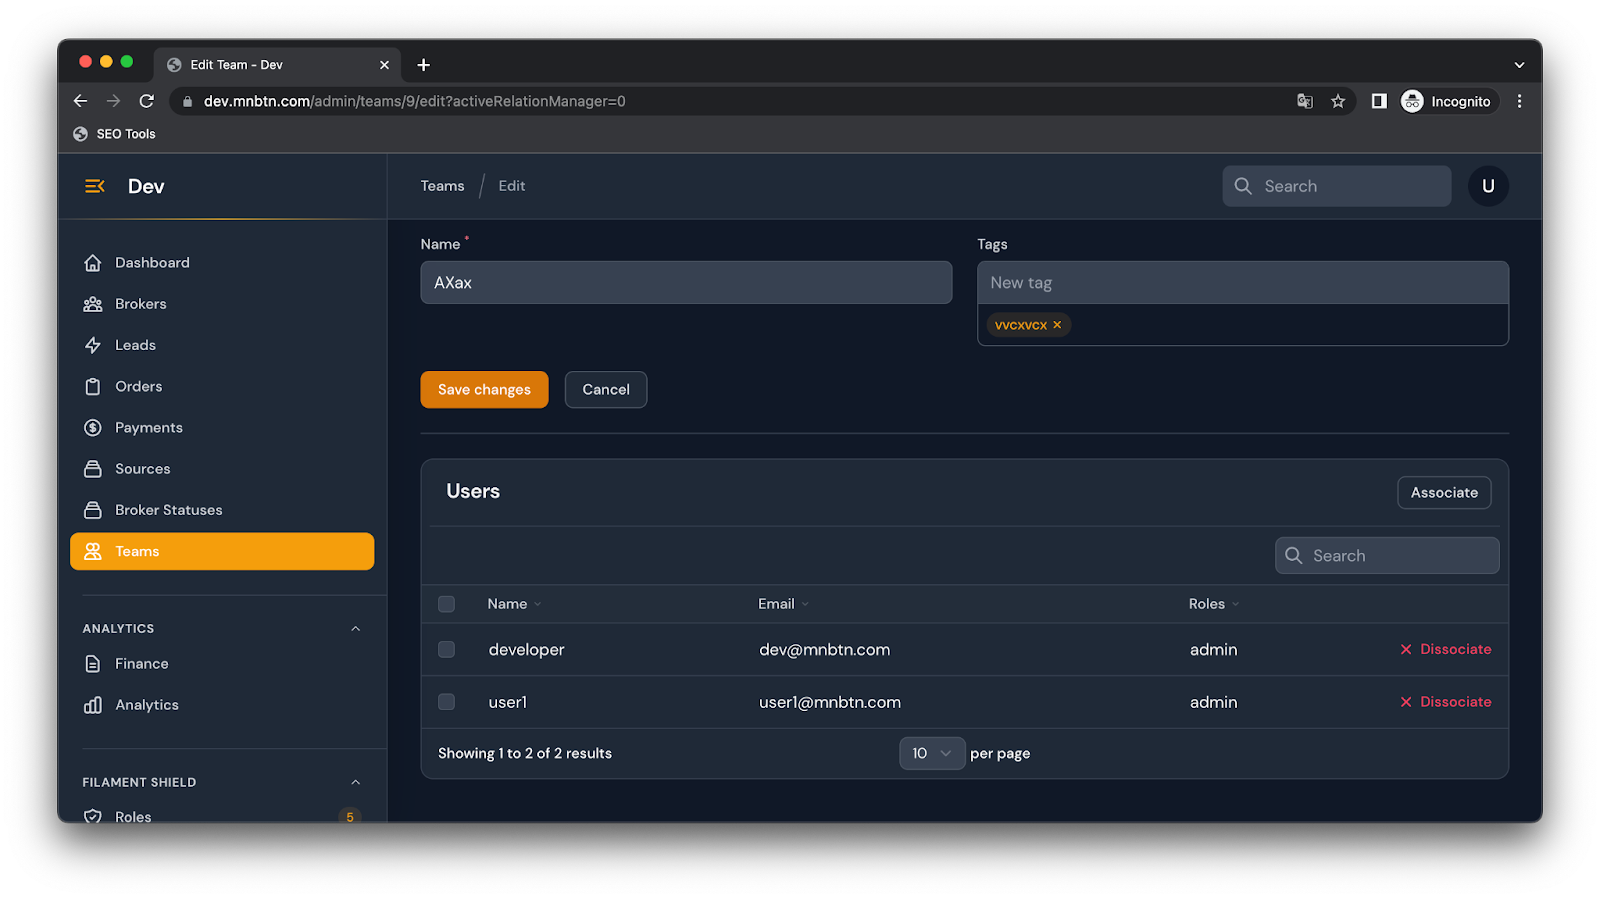The image size is (1600, 899).
Task: Sort users by Roles column
Action: [x=1213, y=604]
